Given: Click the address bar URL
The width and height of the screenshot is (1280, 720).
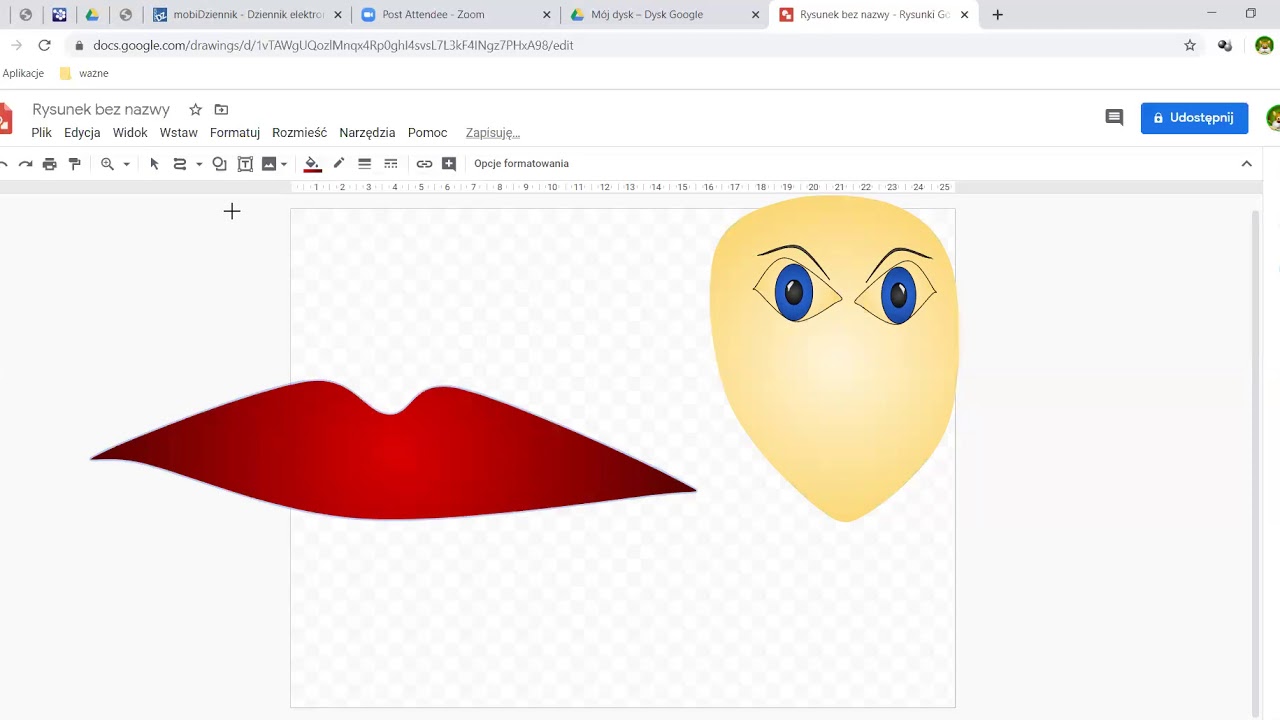Looking at the screenshot, I should point(333,46).
